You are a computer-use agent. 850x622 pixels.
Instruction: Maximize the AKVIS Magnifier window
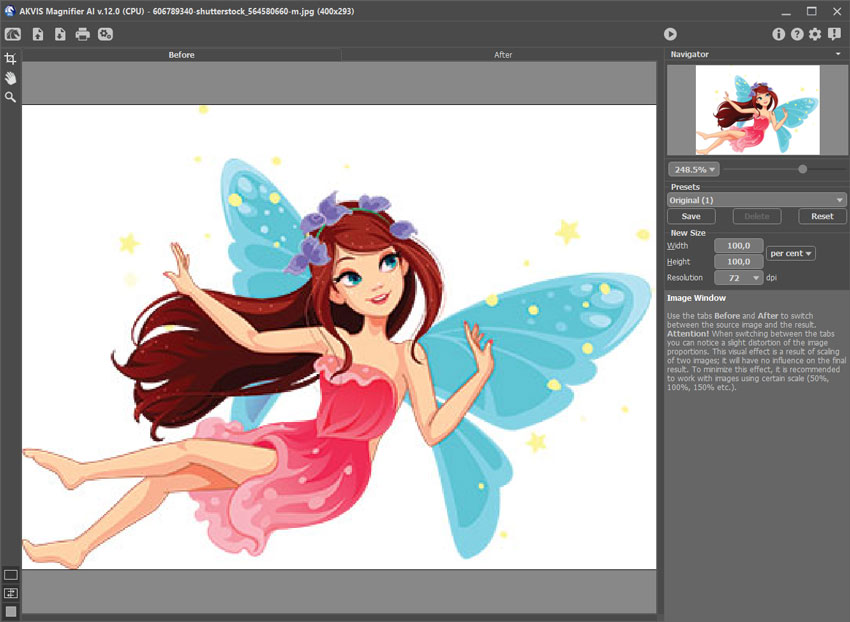(812, 11)
